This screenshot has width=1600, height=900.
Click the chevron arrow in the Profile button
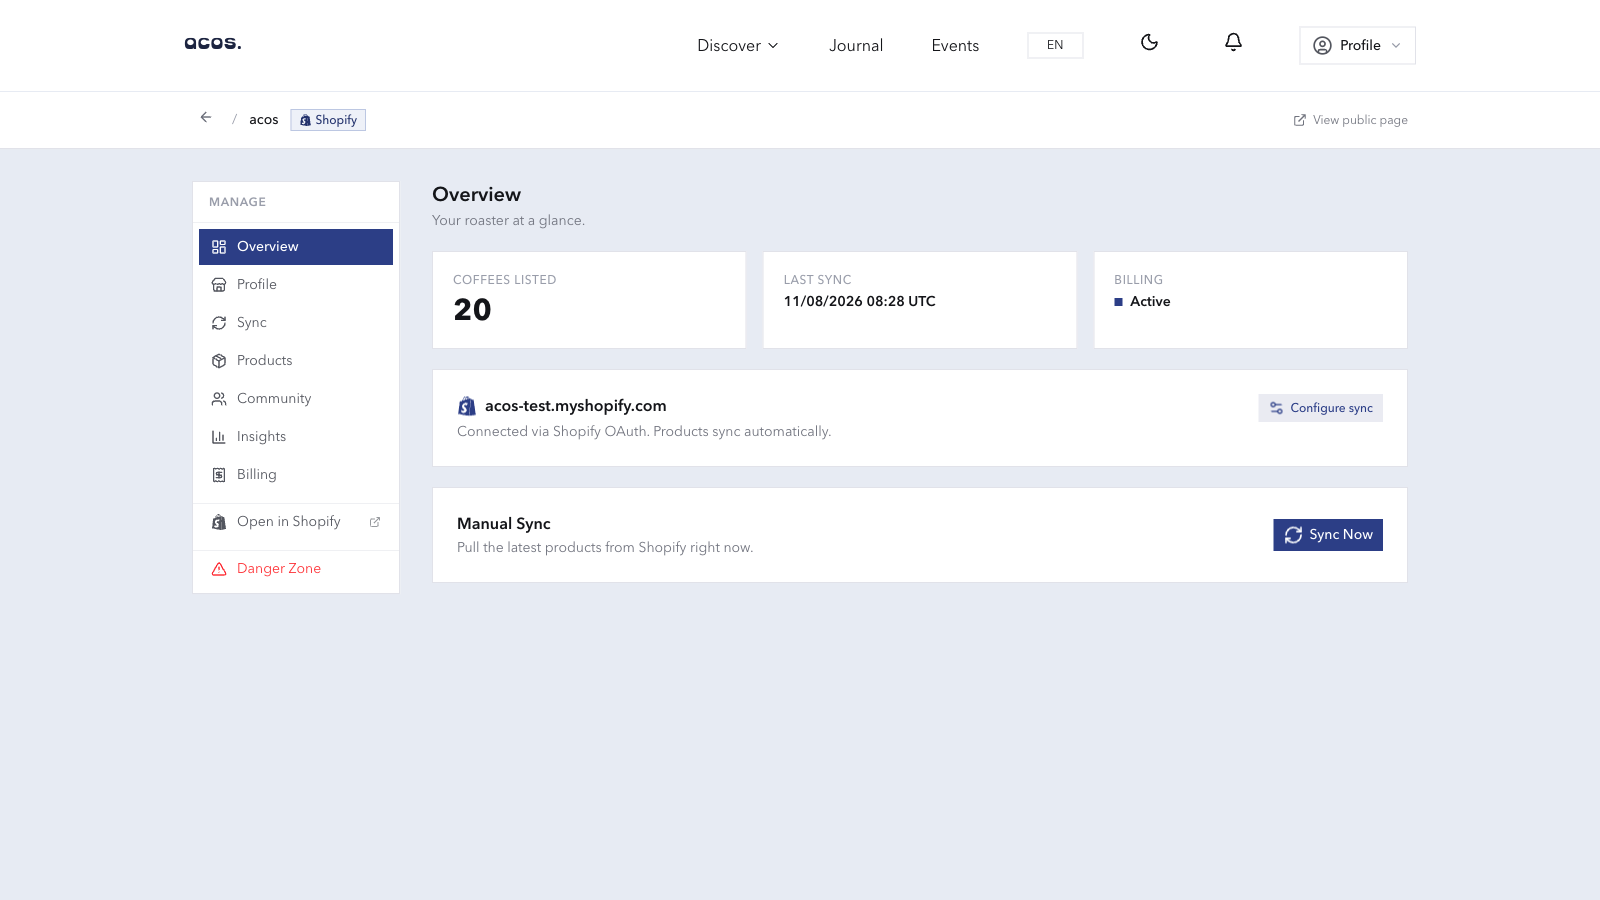pyautogui.click(x=1396, y=46)
